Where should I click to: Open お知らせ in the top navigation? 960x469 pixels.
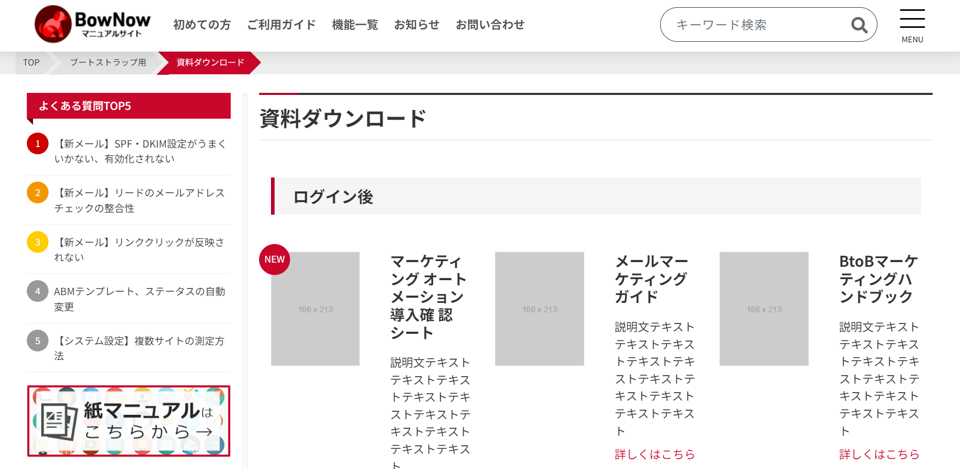416,24
